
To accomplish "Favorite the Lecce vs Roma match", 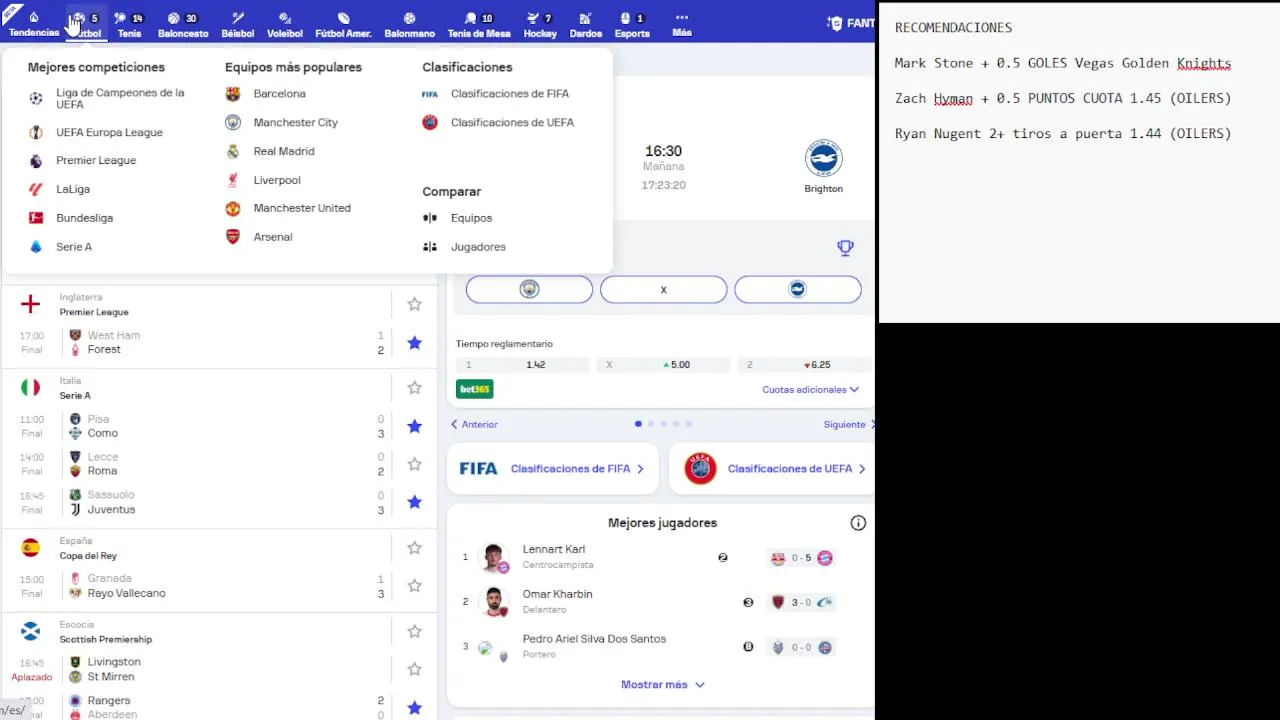I will [x=414, y=464].
